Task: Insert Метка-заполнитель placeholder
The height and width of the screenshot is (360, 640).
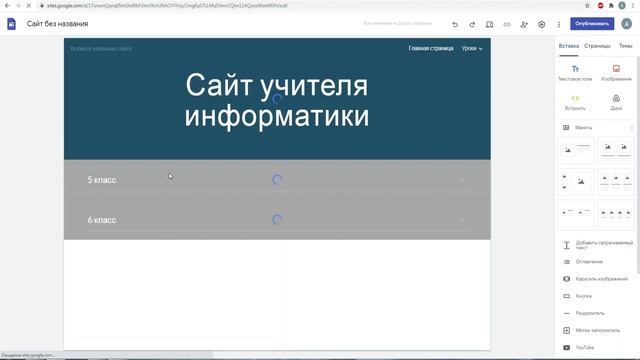Action: tap(591, 330)
